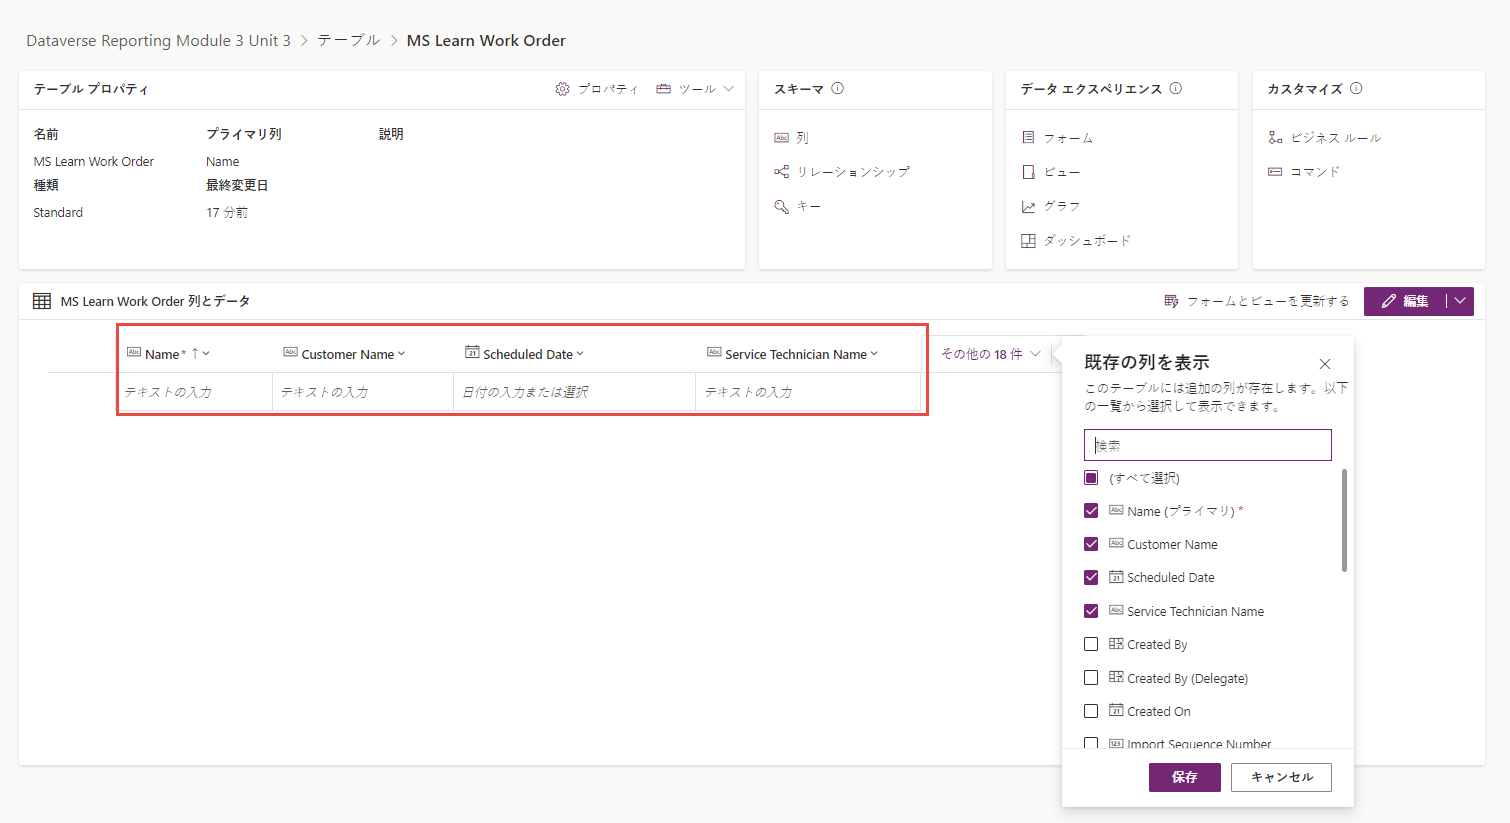Open プロパティ gear icon in table properties

[x=562, y=89]
